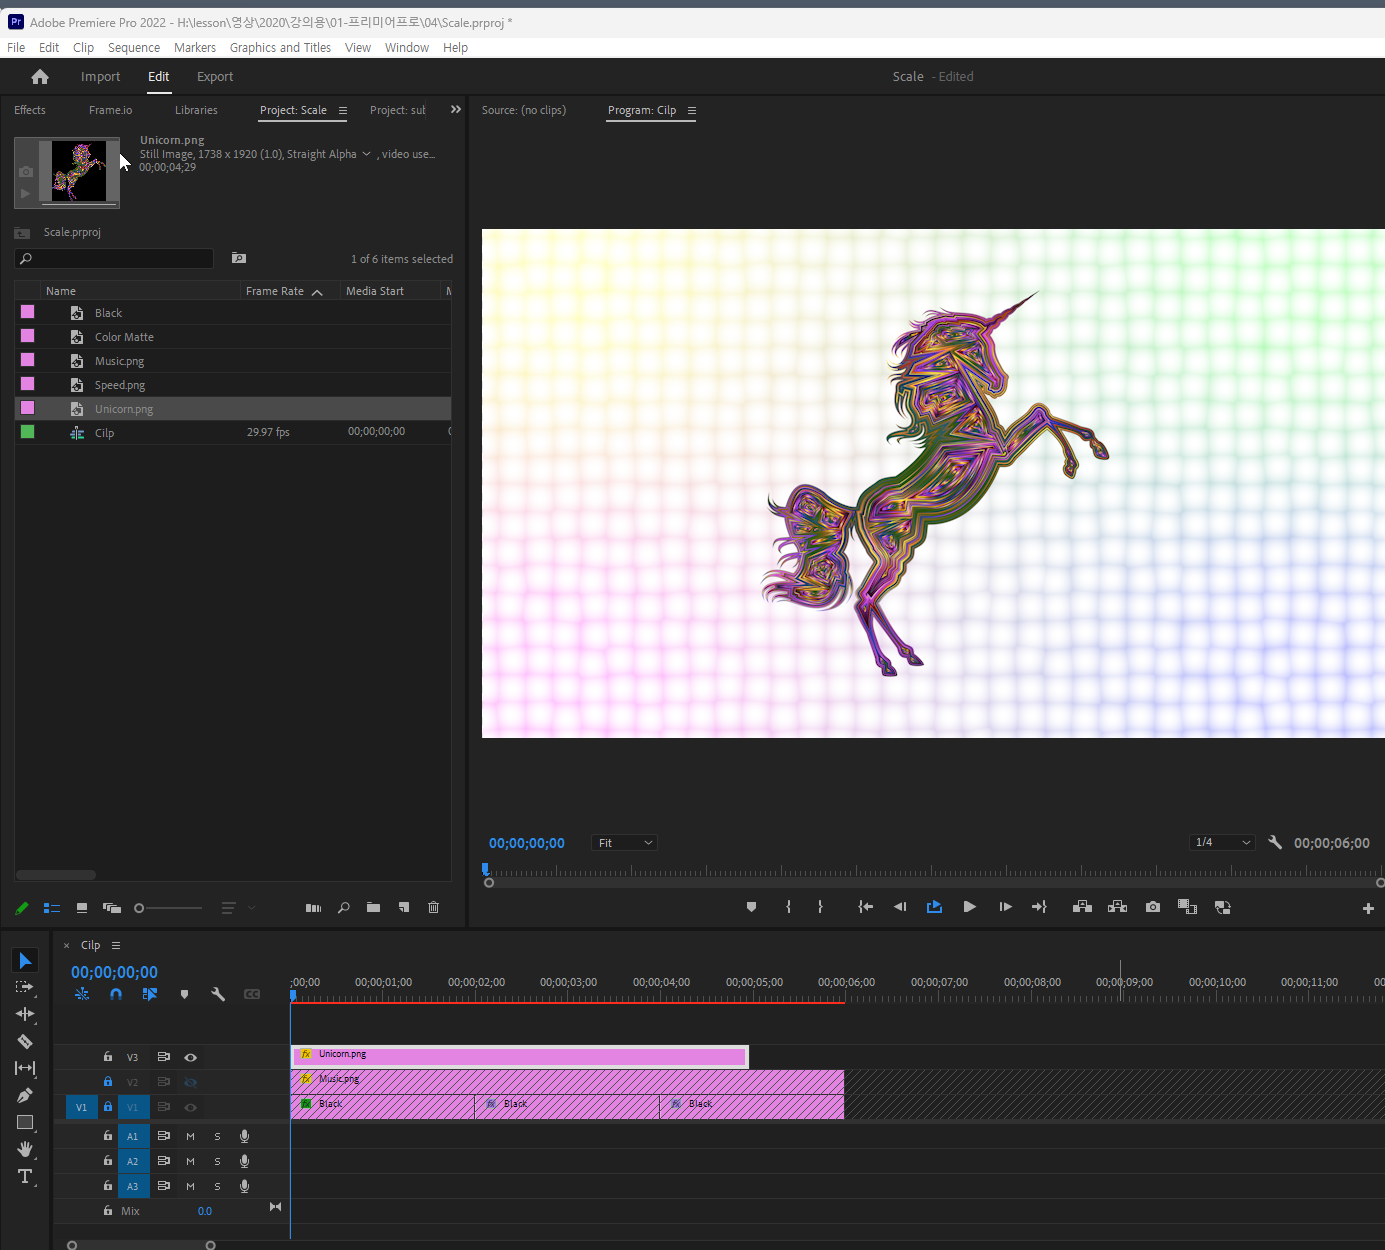Delete selected item with trash icon

(433, 908)
